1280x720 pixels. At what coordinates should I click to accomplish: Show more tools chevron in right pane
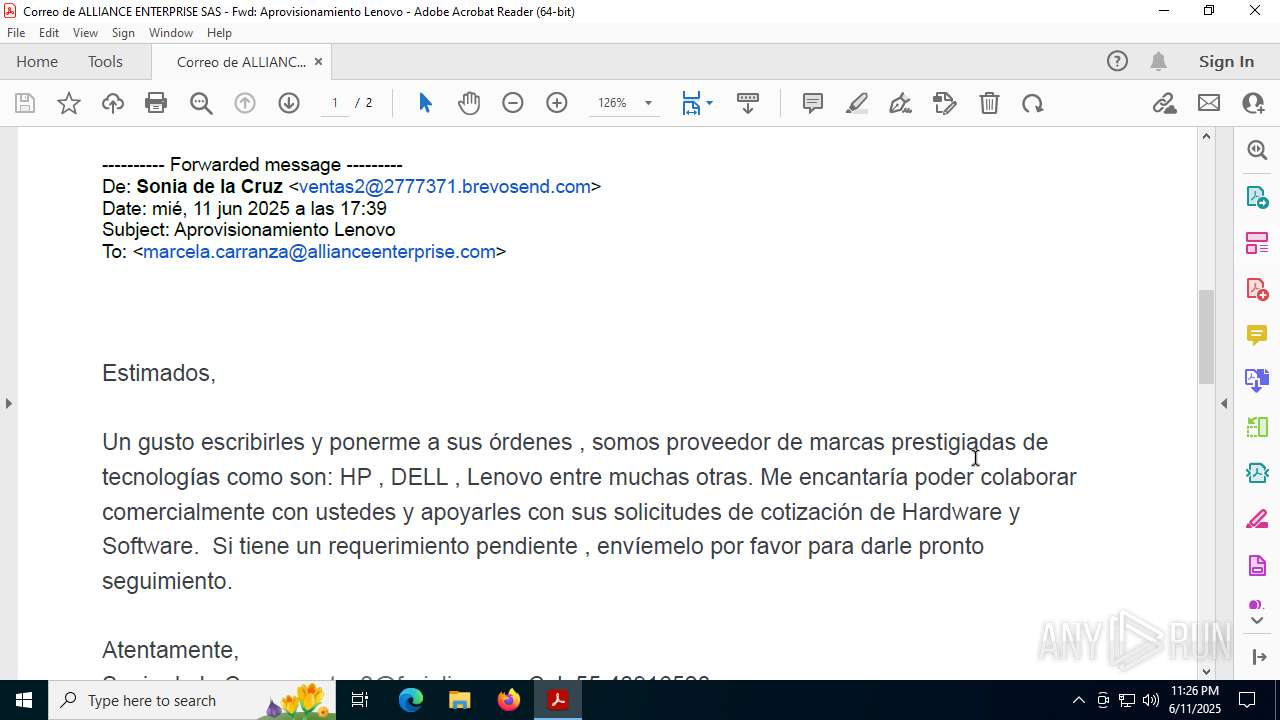point(1257,621)
